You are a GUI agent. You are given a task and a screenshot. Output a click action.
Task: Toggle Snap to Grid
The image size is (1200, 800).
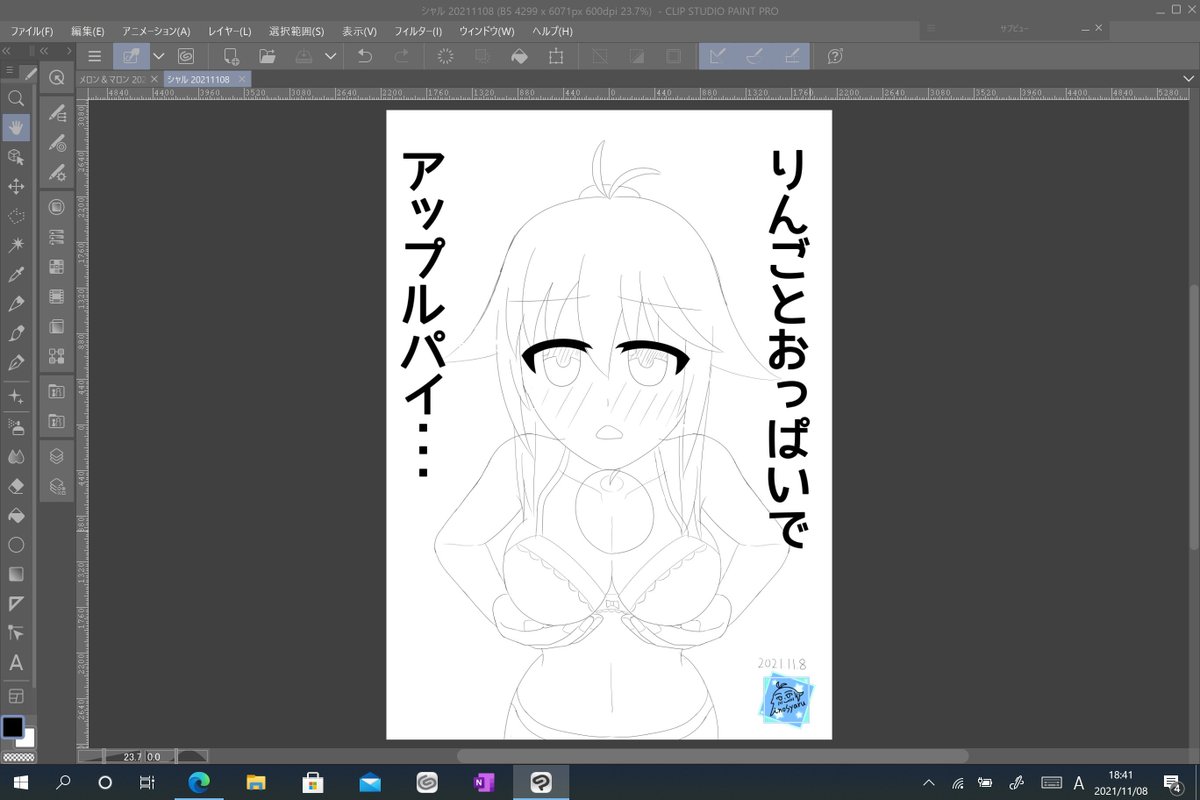(792, 57)
